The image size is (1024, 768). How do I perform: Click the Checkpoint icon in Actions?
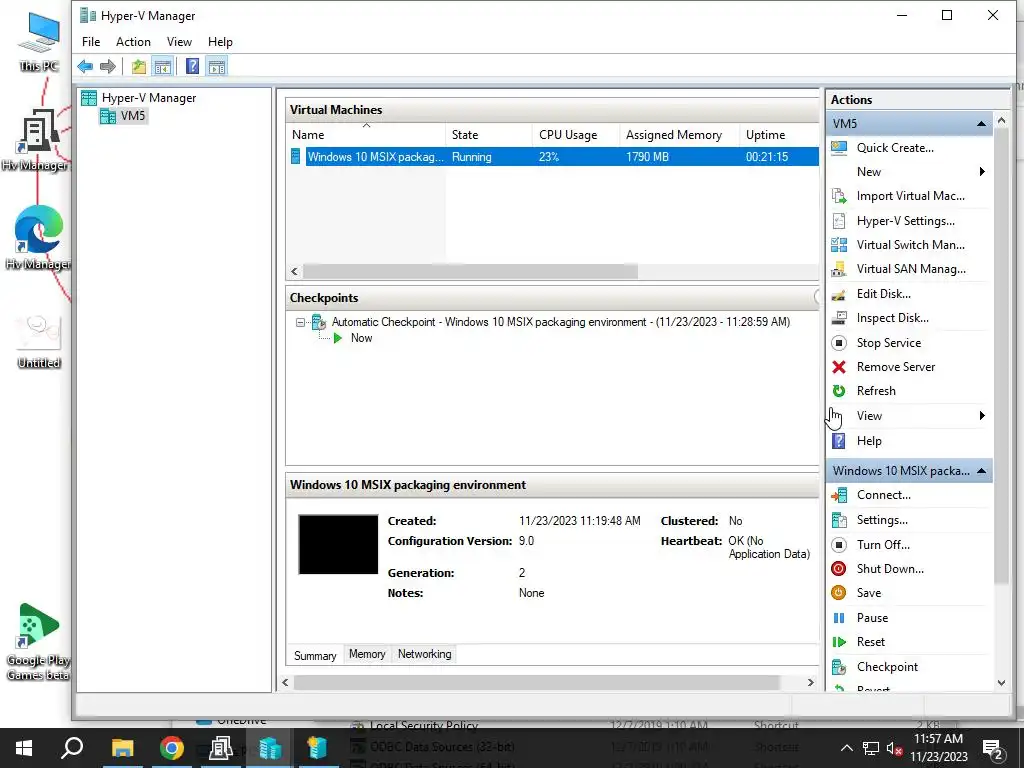(x=839, y=667)
